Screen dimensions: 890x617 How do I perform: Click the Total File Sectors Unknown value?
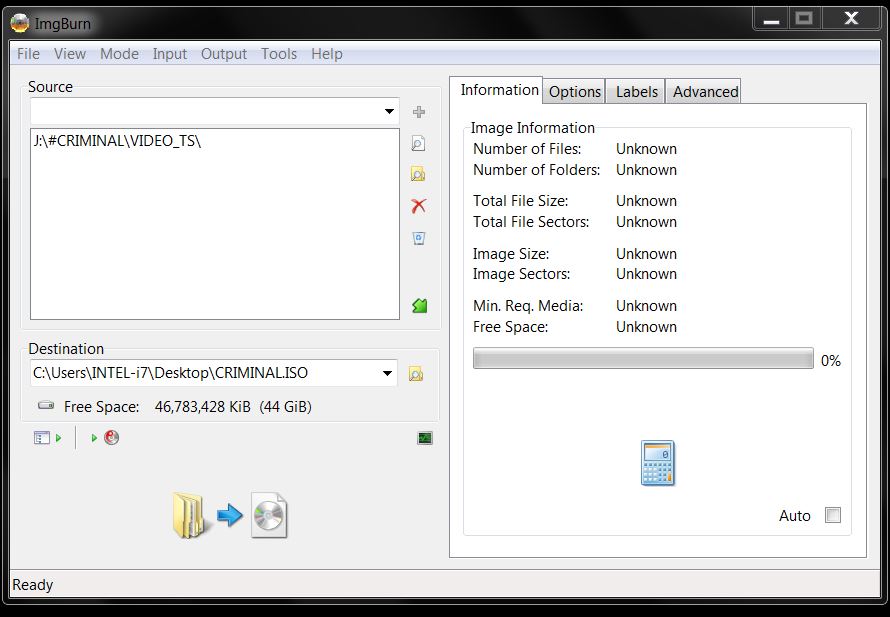[x=646, y=222]
